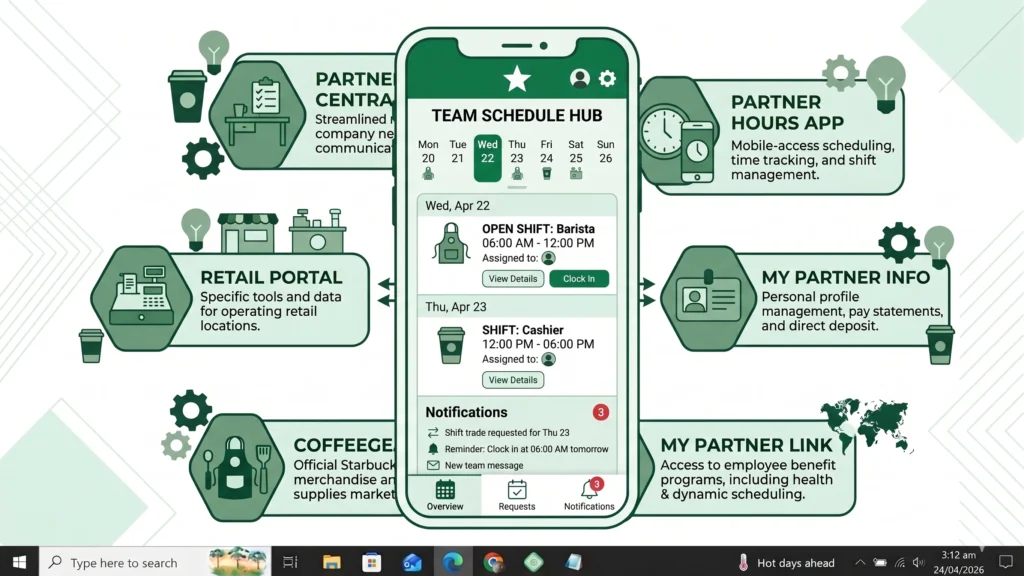Open the Windows Start menu
The image size is (1024, 576).
pyautogui.click(x=19, y=562)
